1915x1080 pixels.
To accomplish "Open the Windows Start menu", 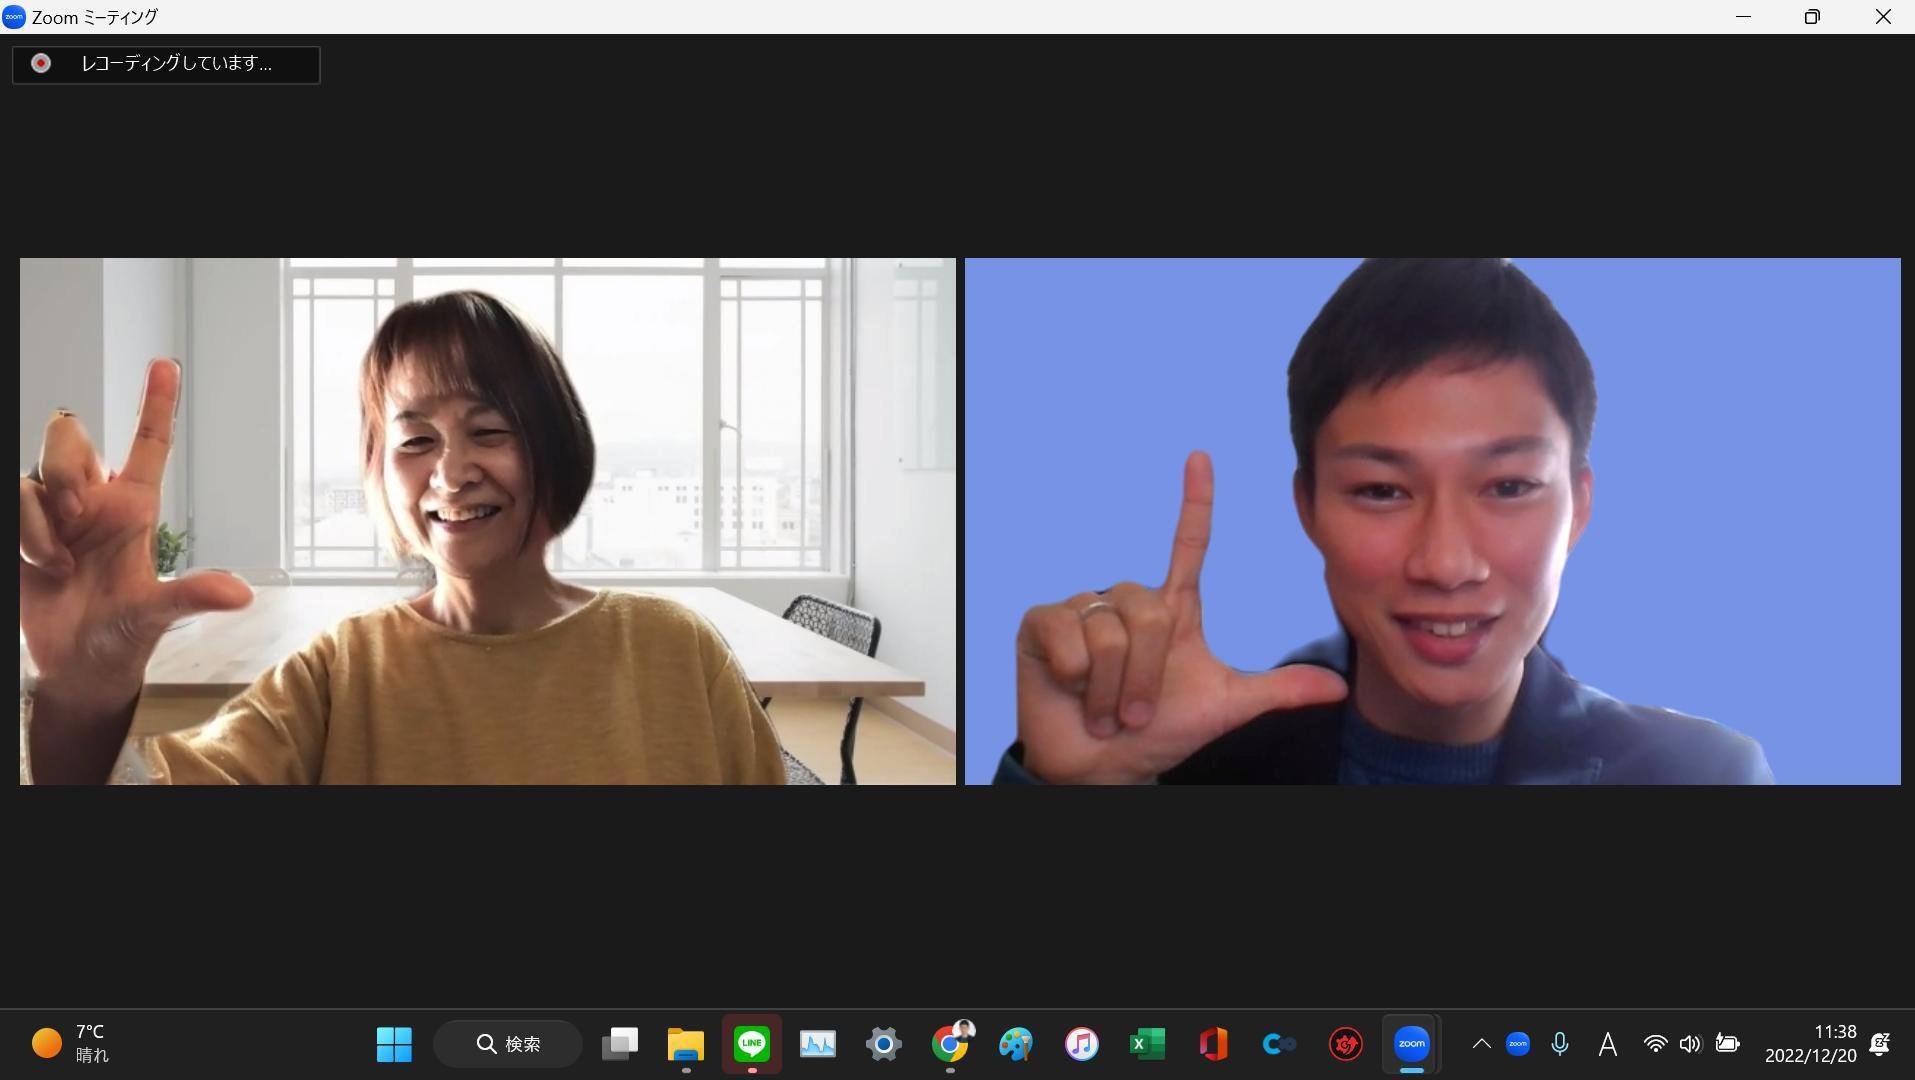I will coord(394,1044).
